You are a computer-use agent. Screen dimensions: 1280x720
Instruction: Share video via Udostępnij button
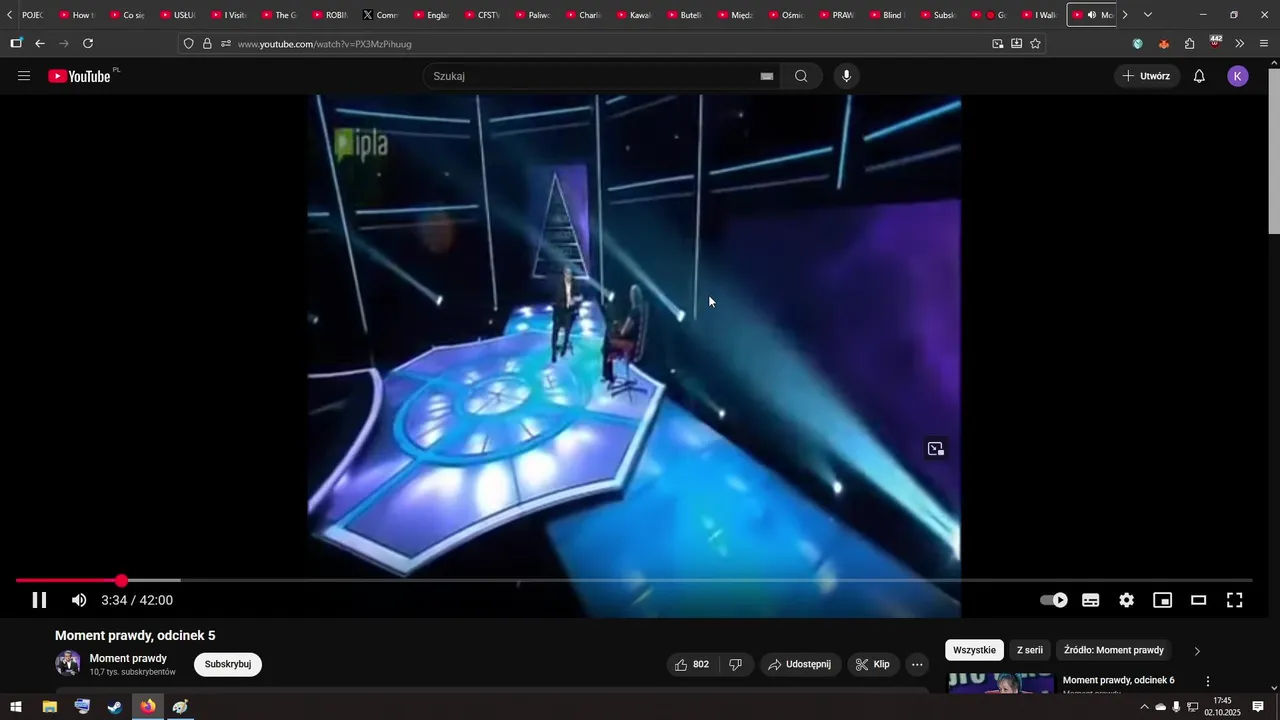[800, 664]
